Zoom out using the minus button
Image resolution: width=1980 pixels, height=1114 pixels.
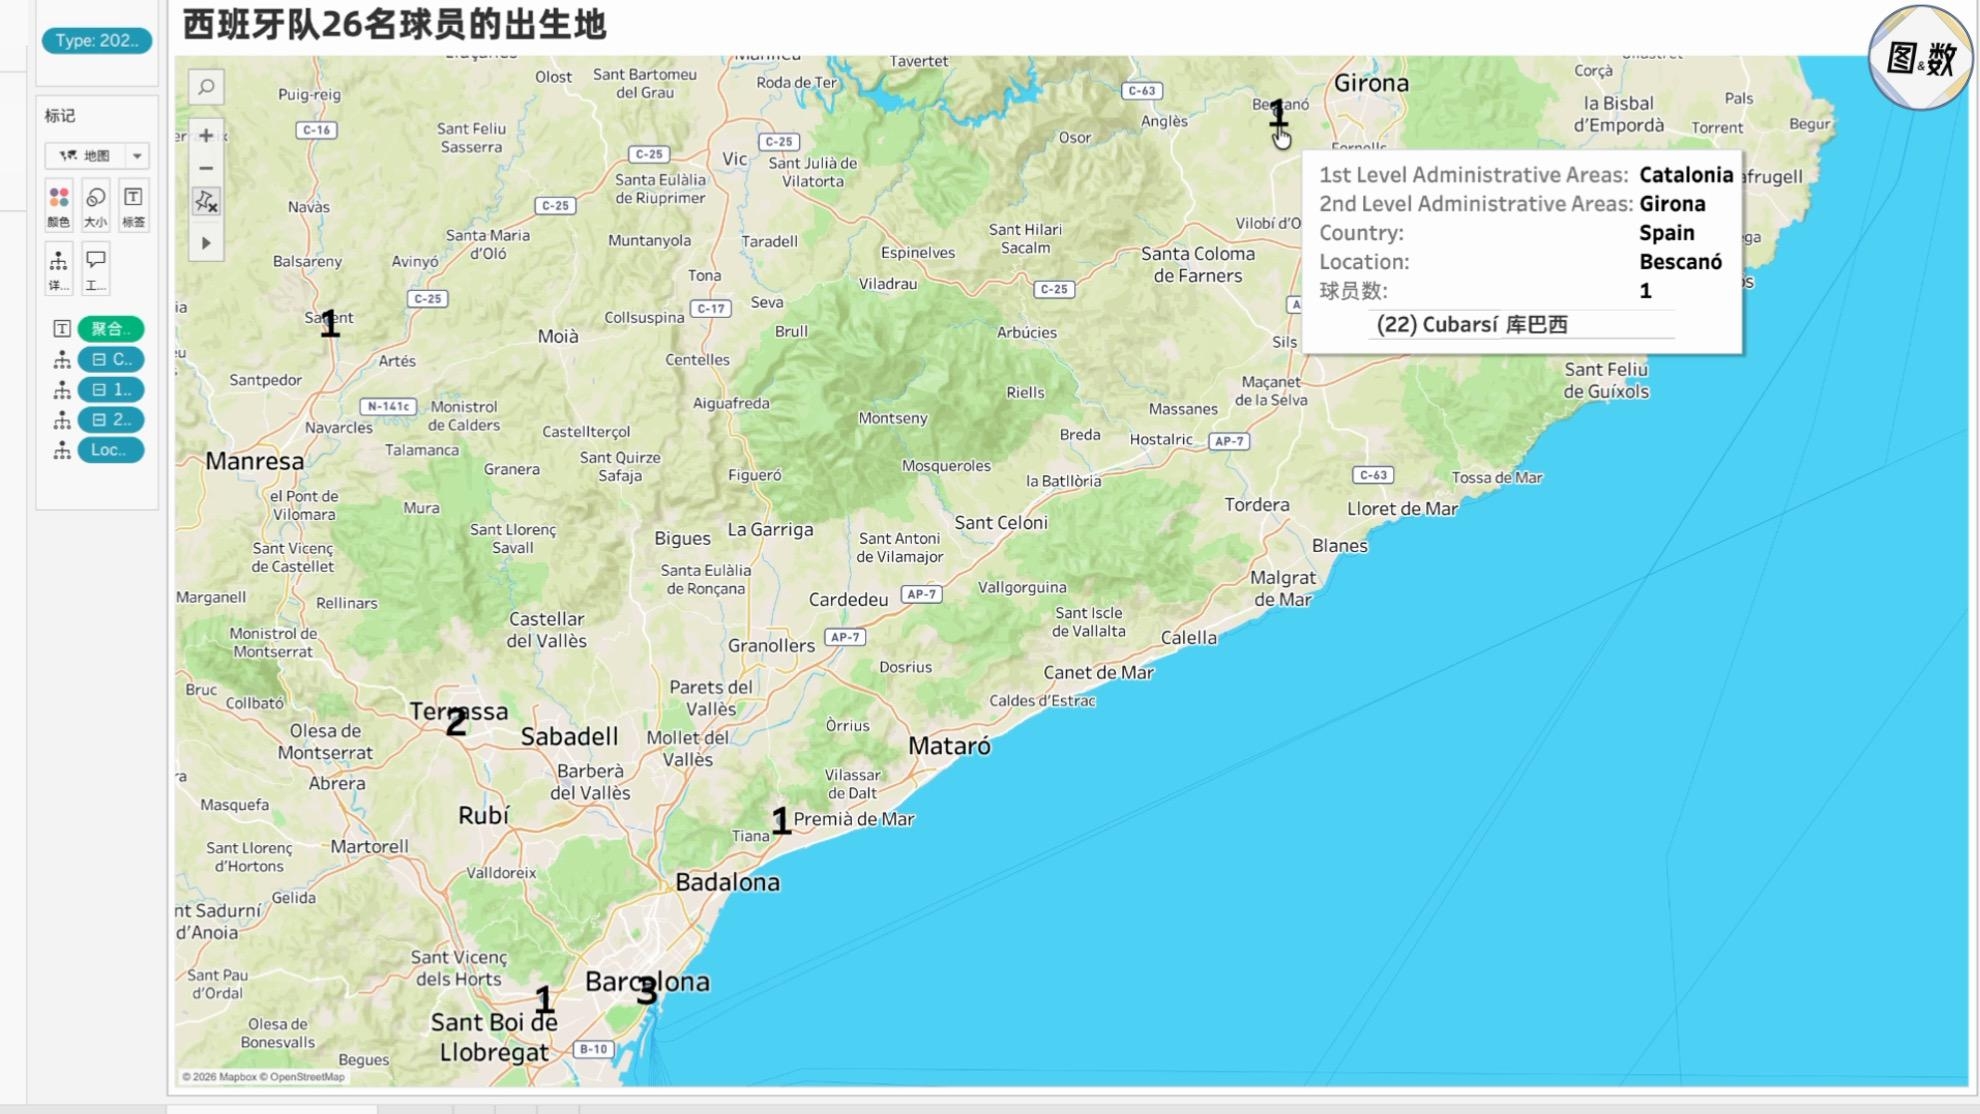click(x=206, y=168)
